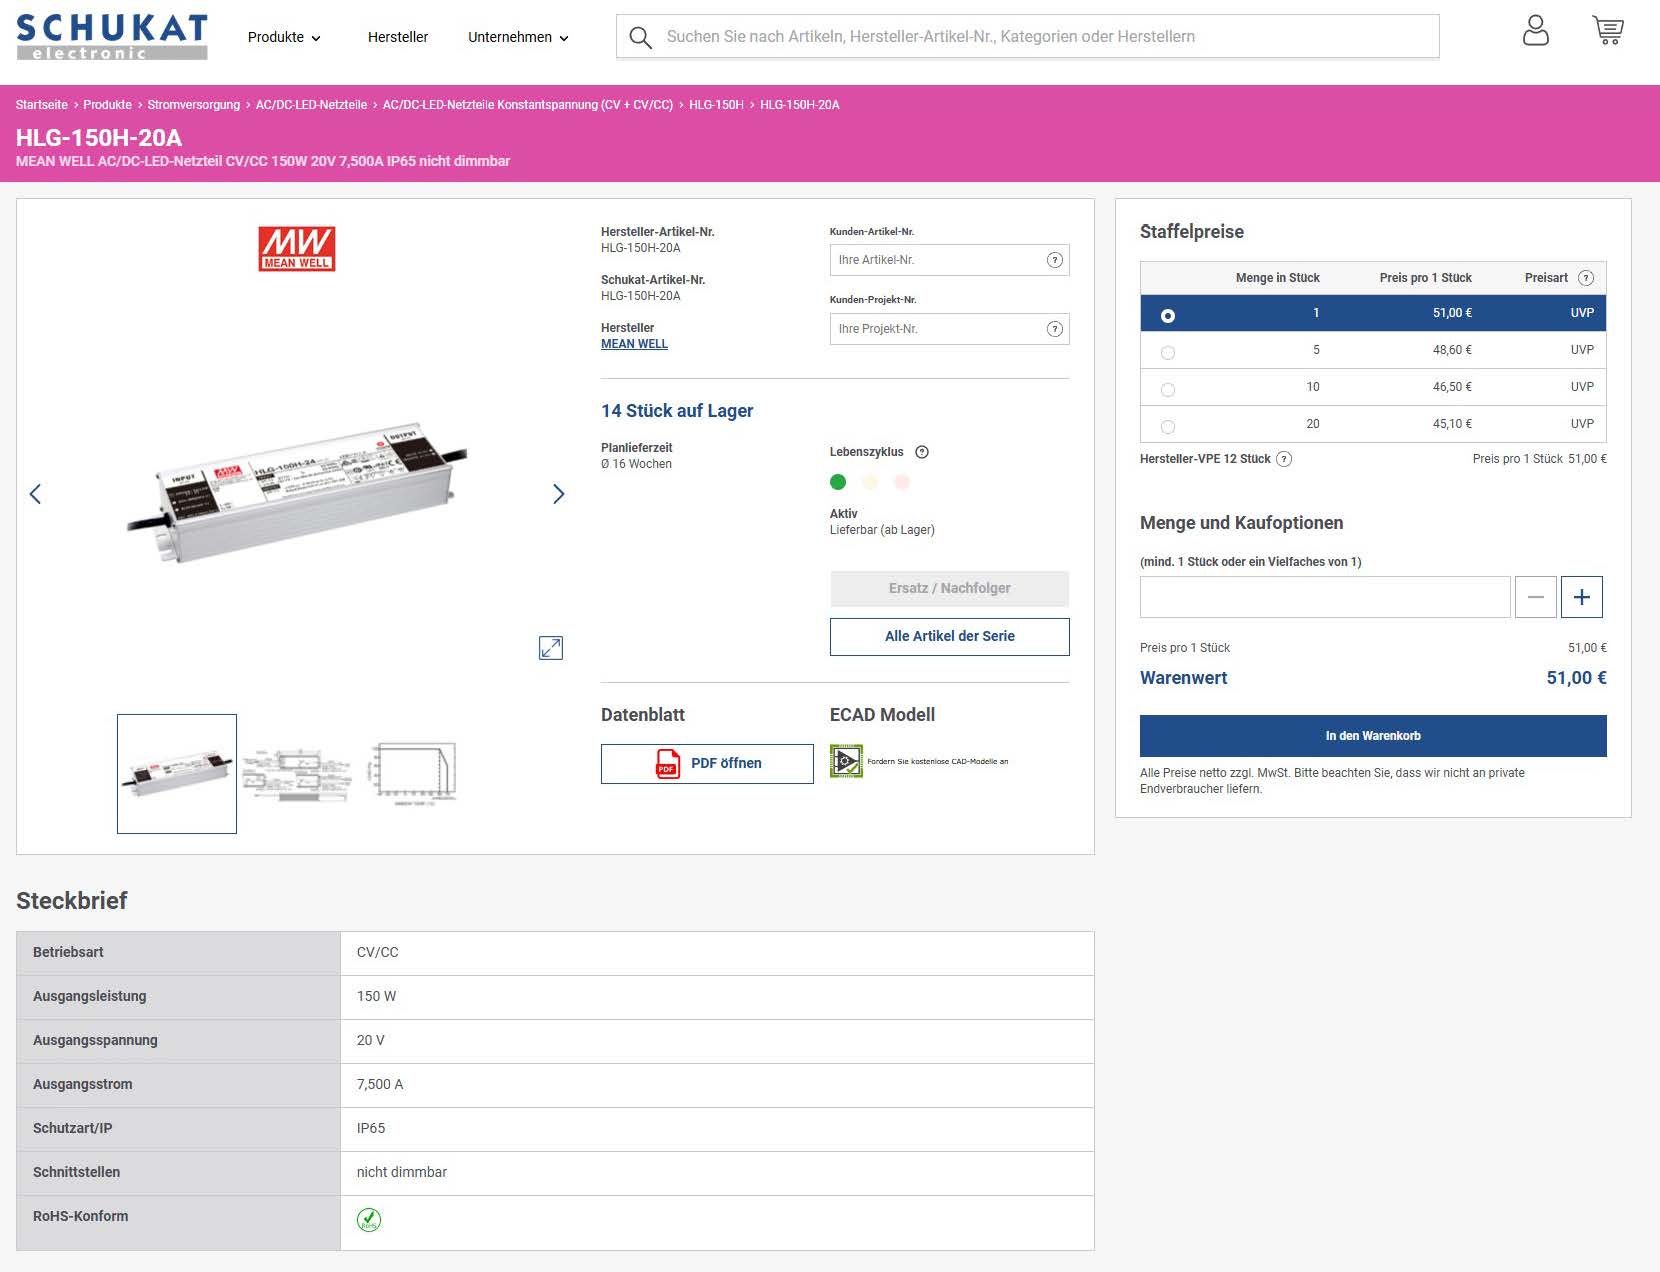This screenshot has height=1272, width=1660.
Task: Click the '14 Stück auf Lager' text
Action: point(677,411)
